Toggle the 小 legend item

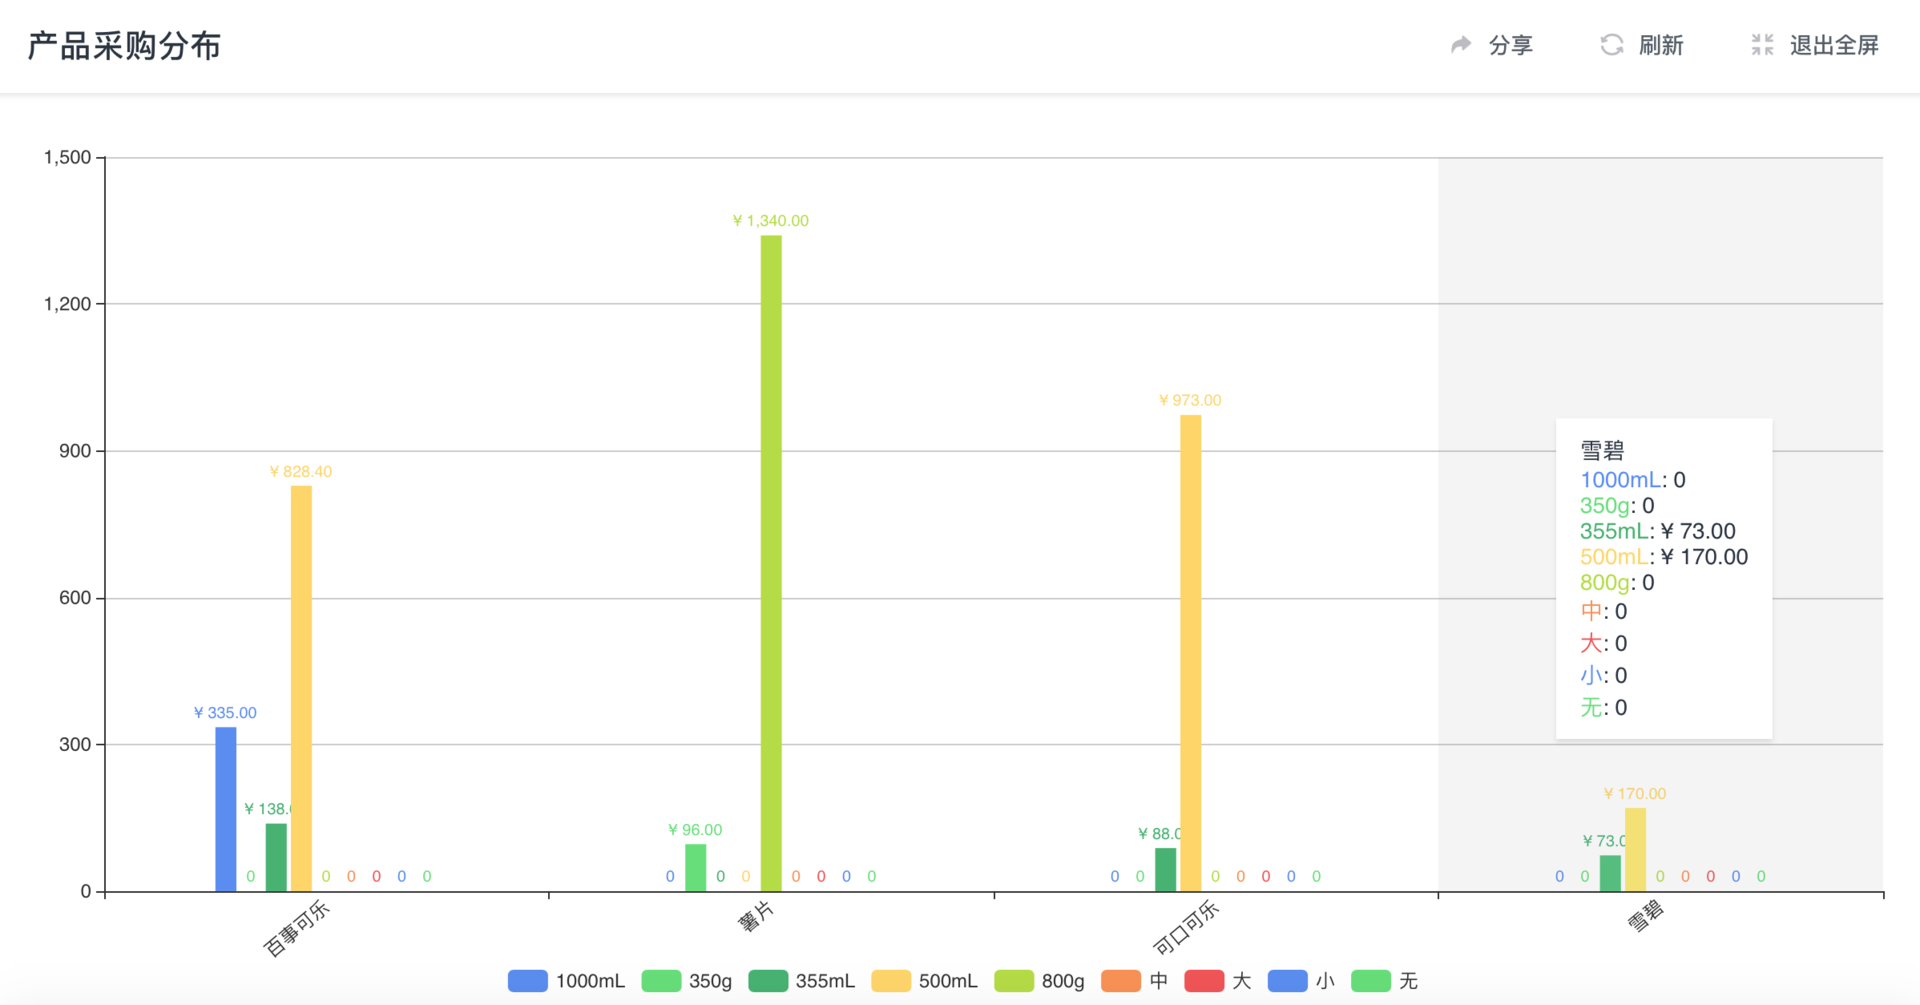click(x=1301, y=981)
